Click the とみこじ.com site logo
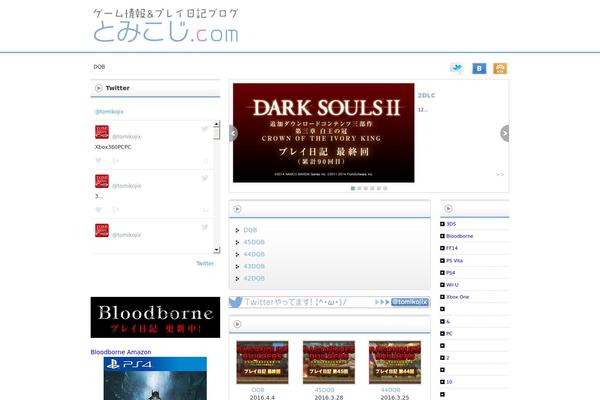Image resolution: width=600 pixels, height=400 pixels. [166, 26]
